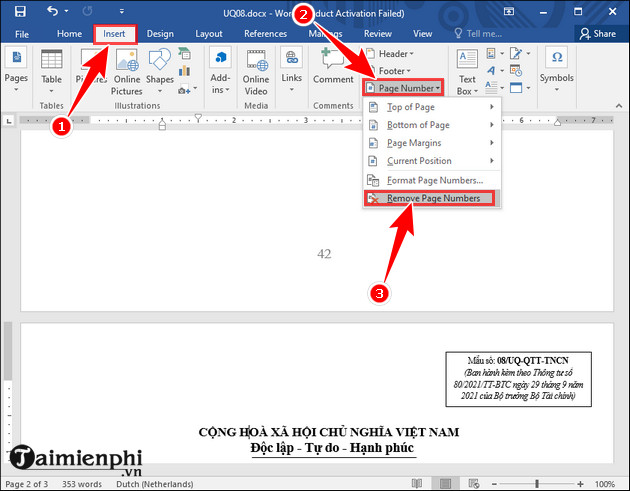Zoom out with minus button
Image resolution: width=630 pixels, height=491 pixels.
click(495, 484)
